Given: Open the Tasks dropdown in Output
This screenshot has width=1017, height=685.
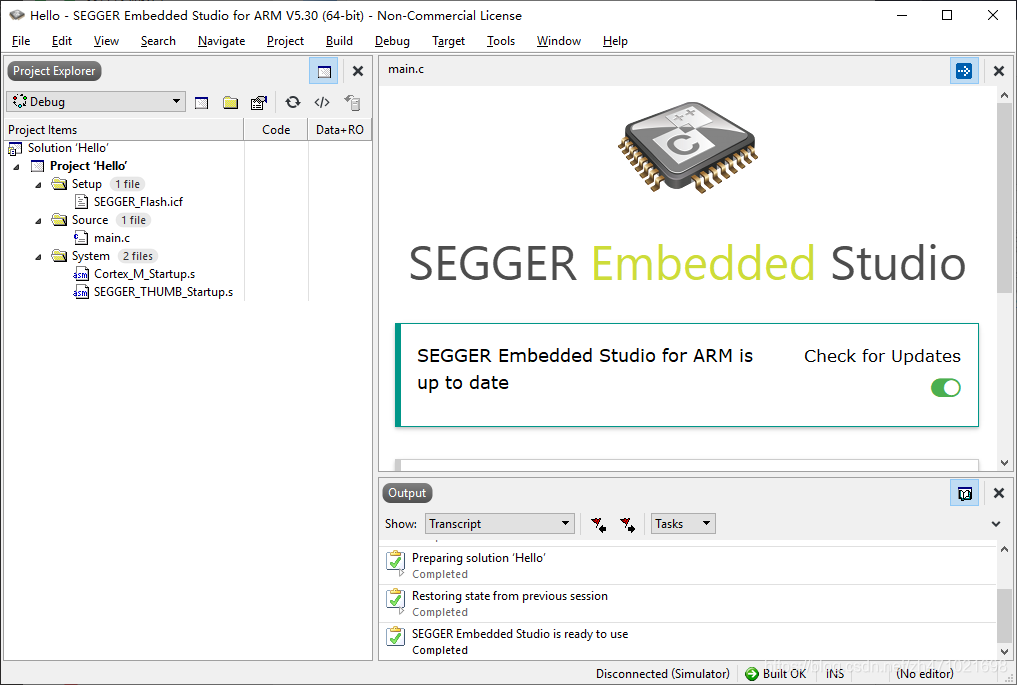Looking at the screenshot, I should (683, 523).
